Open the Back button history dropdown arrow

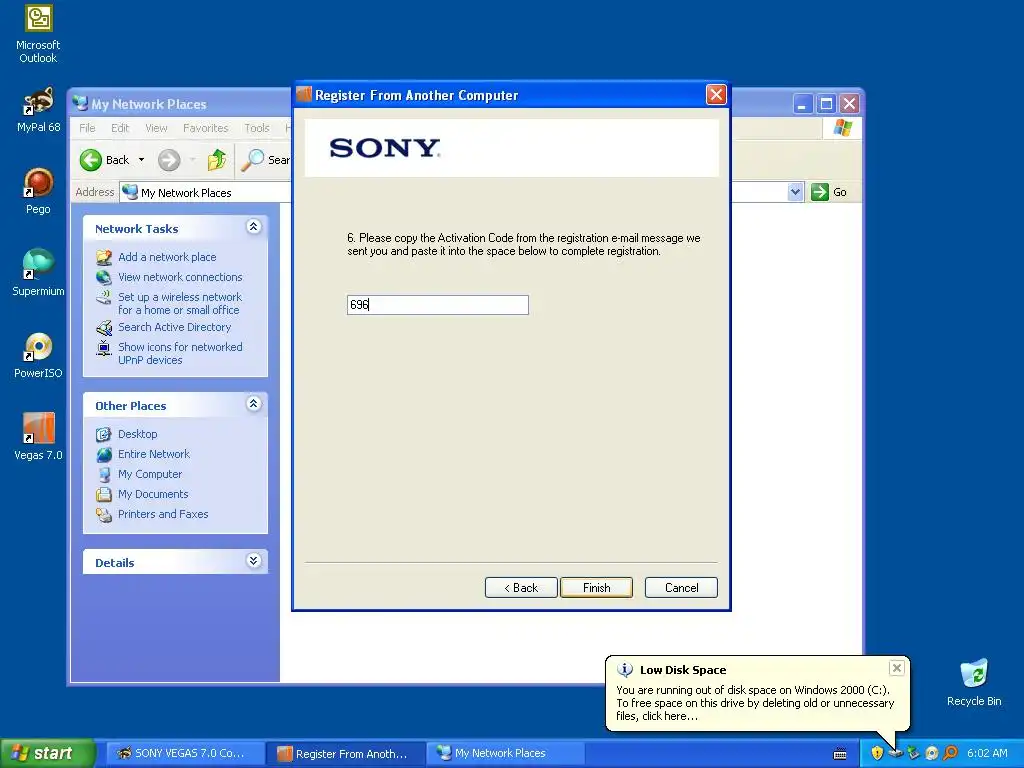coord(141,160)
